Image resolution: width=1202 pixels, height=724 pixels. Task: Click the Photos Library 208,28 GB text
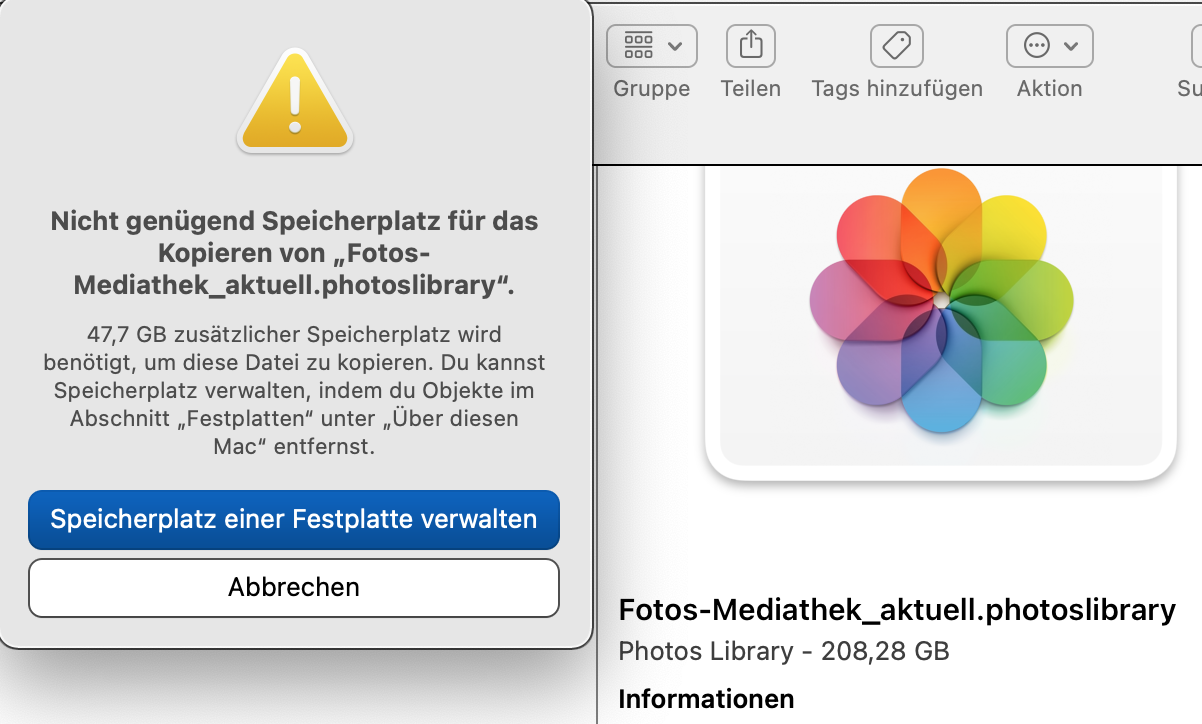(784, 652)
